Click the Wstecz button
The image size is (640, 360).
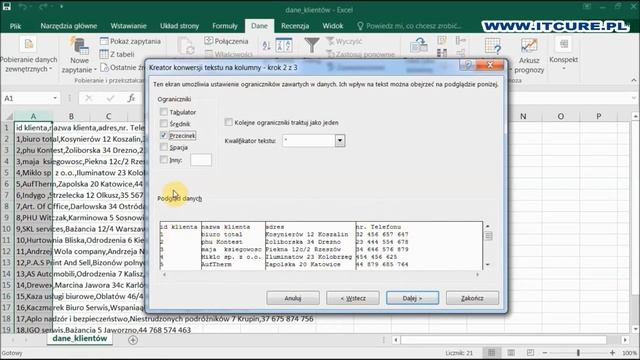(353, 298)
